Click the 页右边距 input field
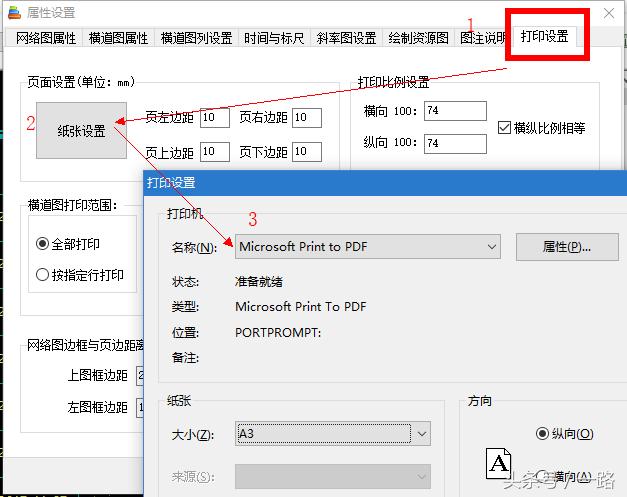This screenshot has width=627, height=497. 307,118
